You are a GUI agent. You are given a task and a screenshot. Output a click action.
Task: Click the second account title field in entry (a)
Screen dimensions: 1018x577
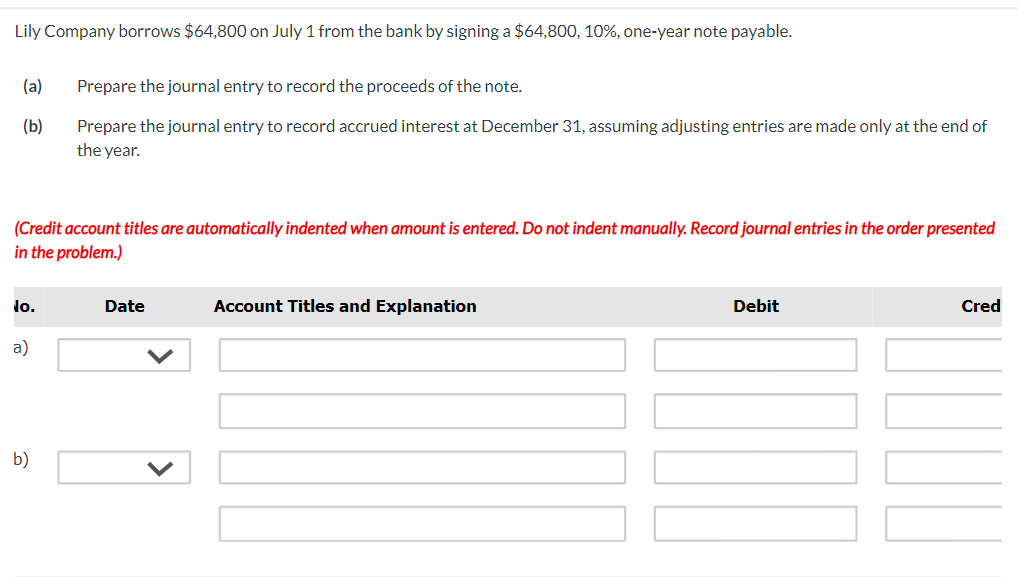[422, 411]
